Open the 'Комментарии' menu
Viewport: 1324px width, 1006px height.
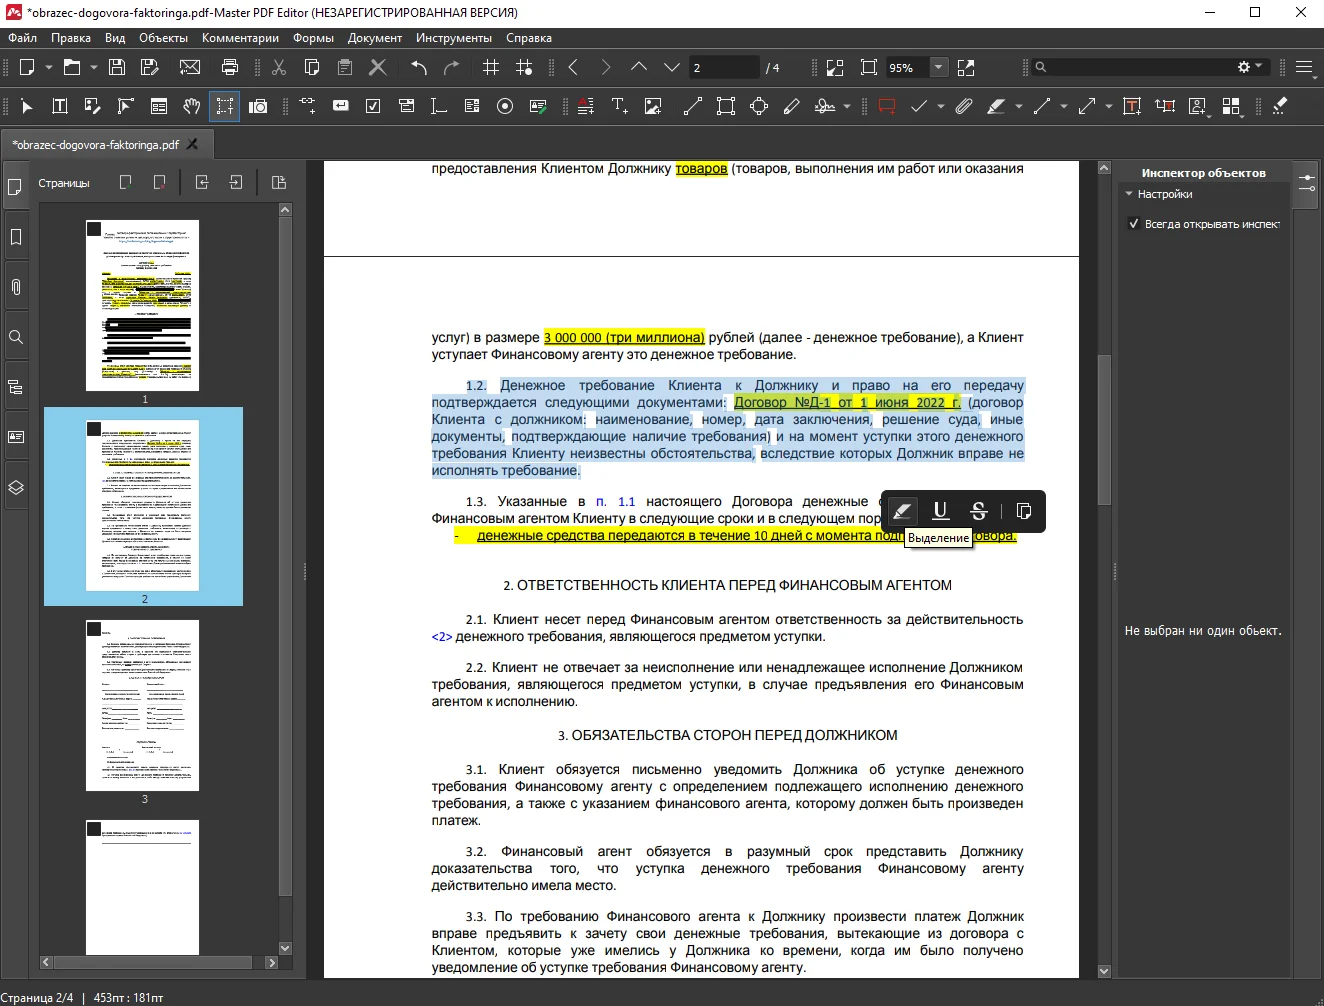[x=240, y=38]
